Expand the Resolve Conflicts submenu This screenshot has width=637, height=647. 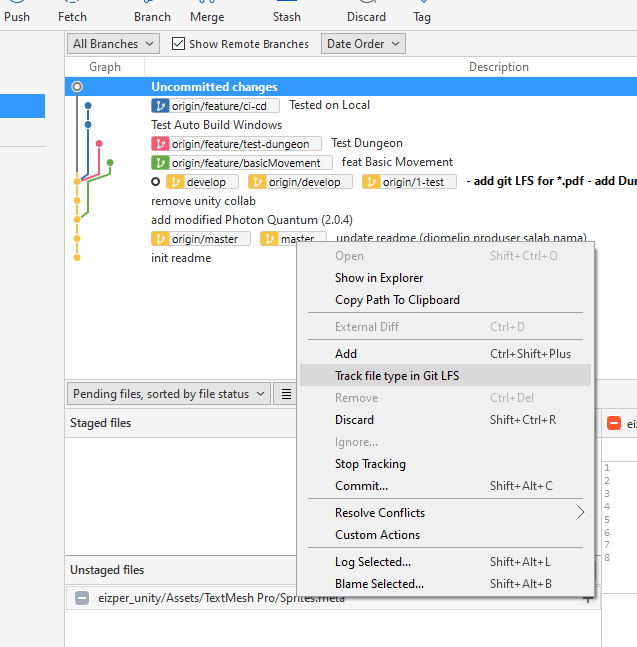click(x=380, y=513)
